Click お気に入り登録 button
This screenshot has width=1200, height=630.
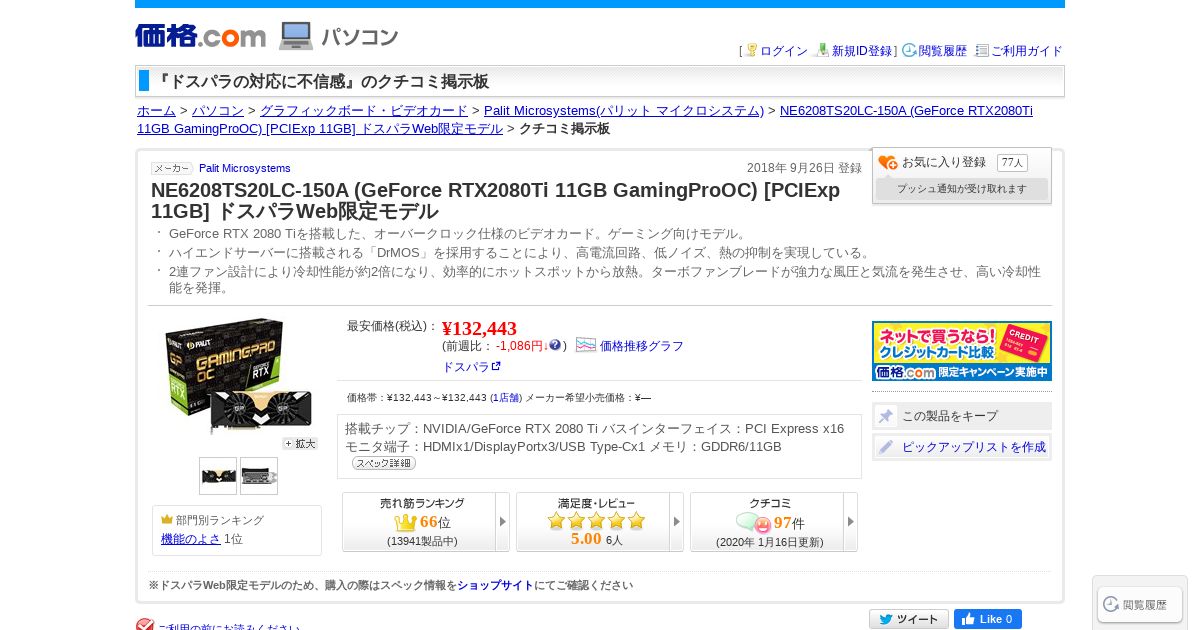click(x=943, y=162)
